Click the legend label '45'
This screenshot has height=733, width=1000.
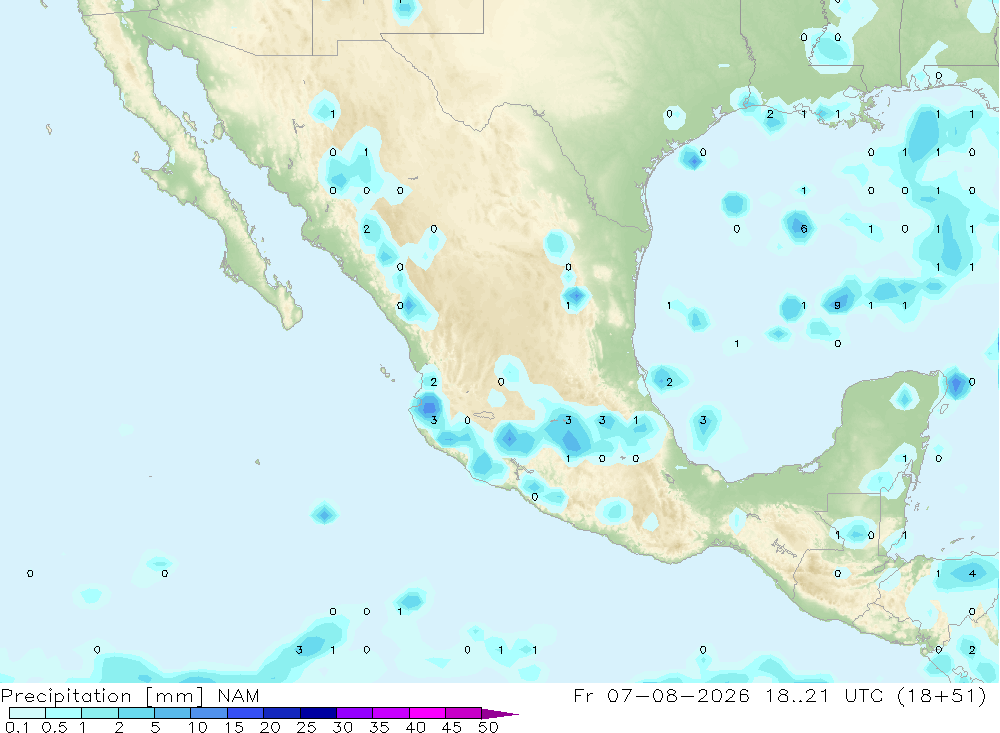pos(452,727)
